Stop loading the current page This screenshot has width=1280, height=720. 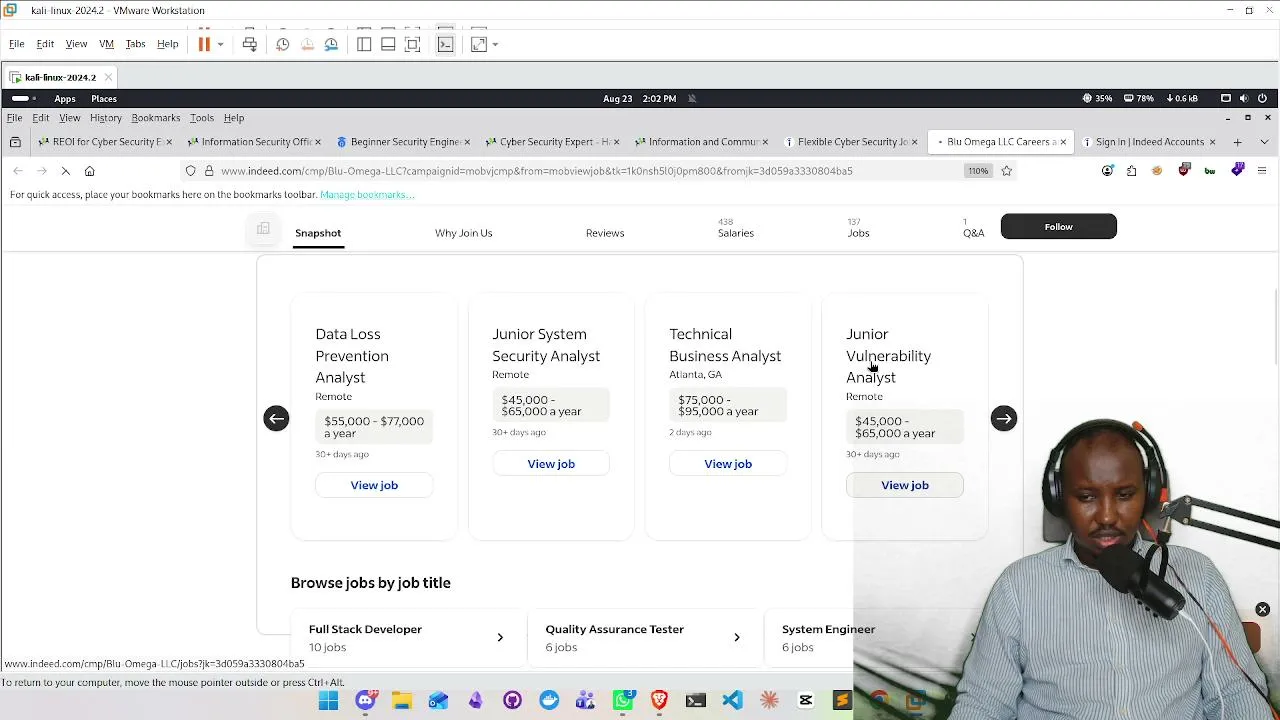[65, 171]
